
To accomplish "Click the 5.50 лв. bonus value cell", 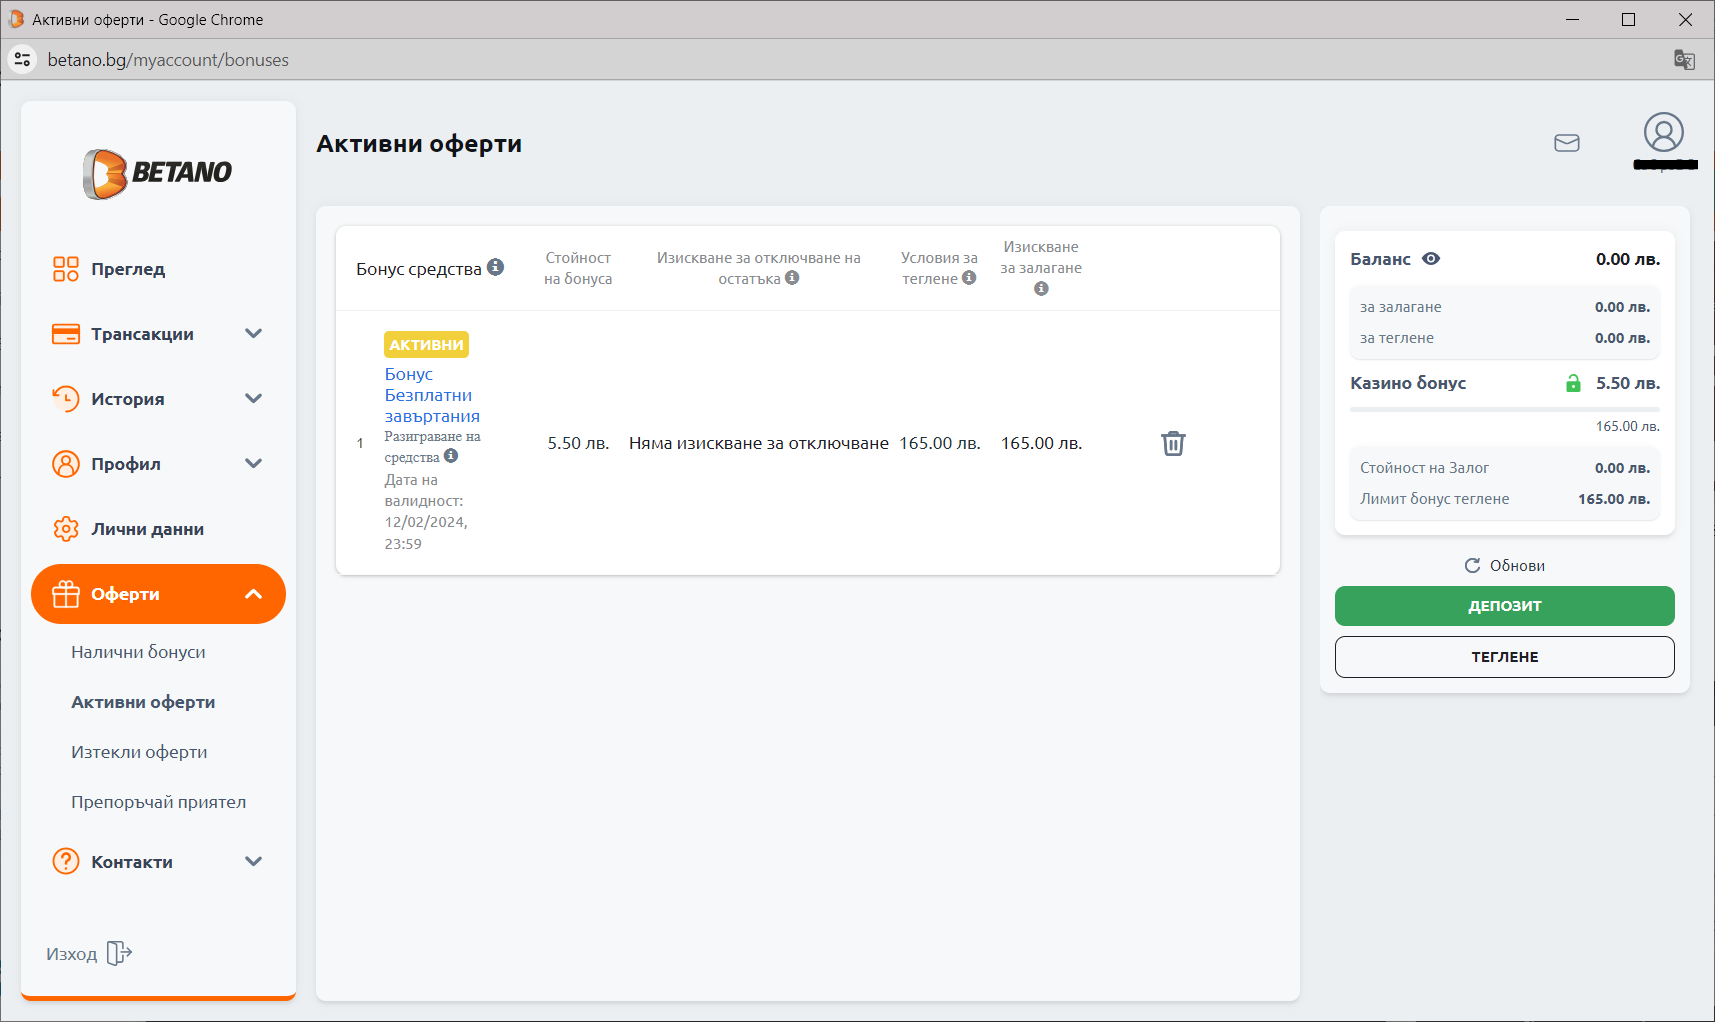I will 578,443.
